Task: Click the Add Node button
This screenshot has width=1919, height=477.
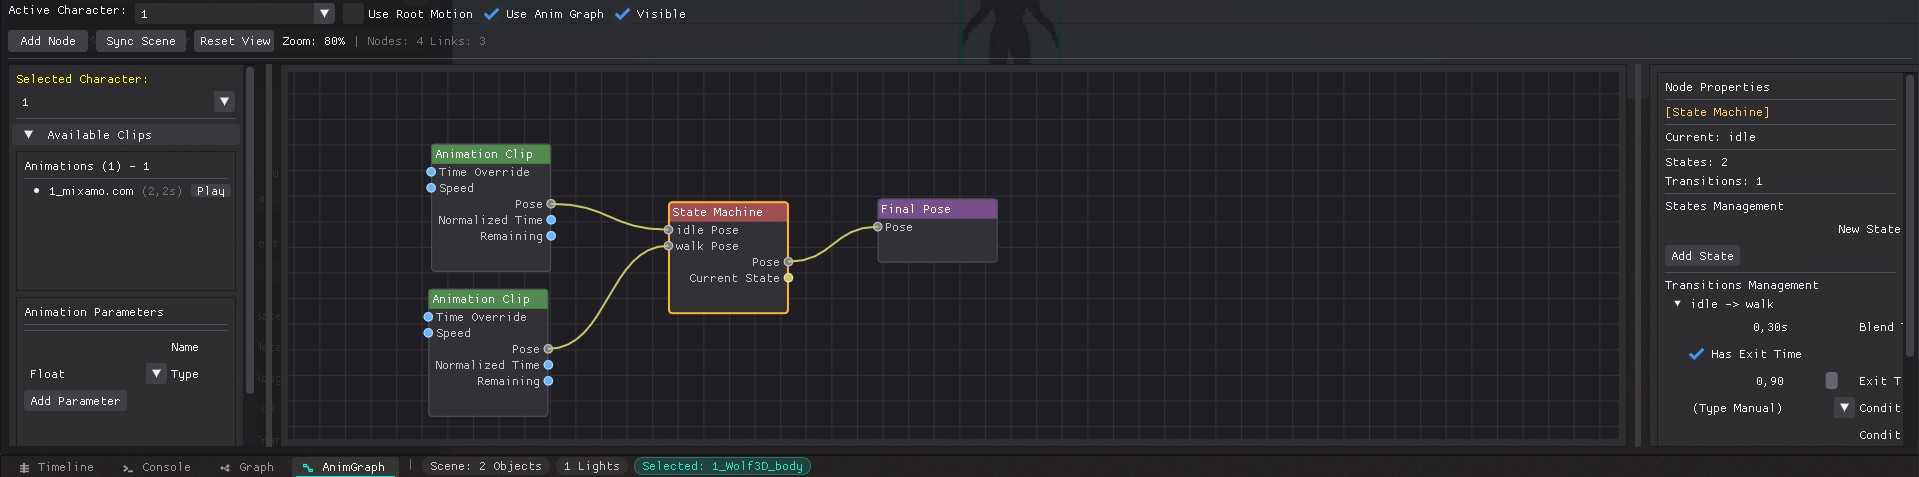Action: [48, 41]
